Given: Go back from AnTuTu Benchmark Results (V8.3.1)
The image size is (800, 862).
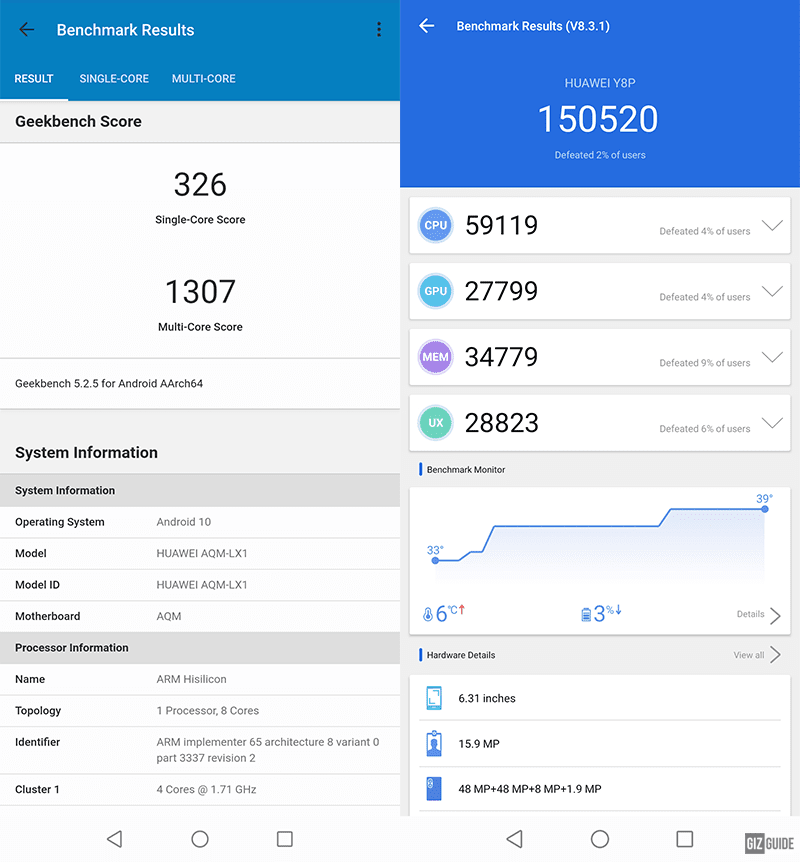Looking at the screenshot, I should [x=427, y=26].
